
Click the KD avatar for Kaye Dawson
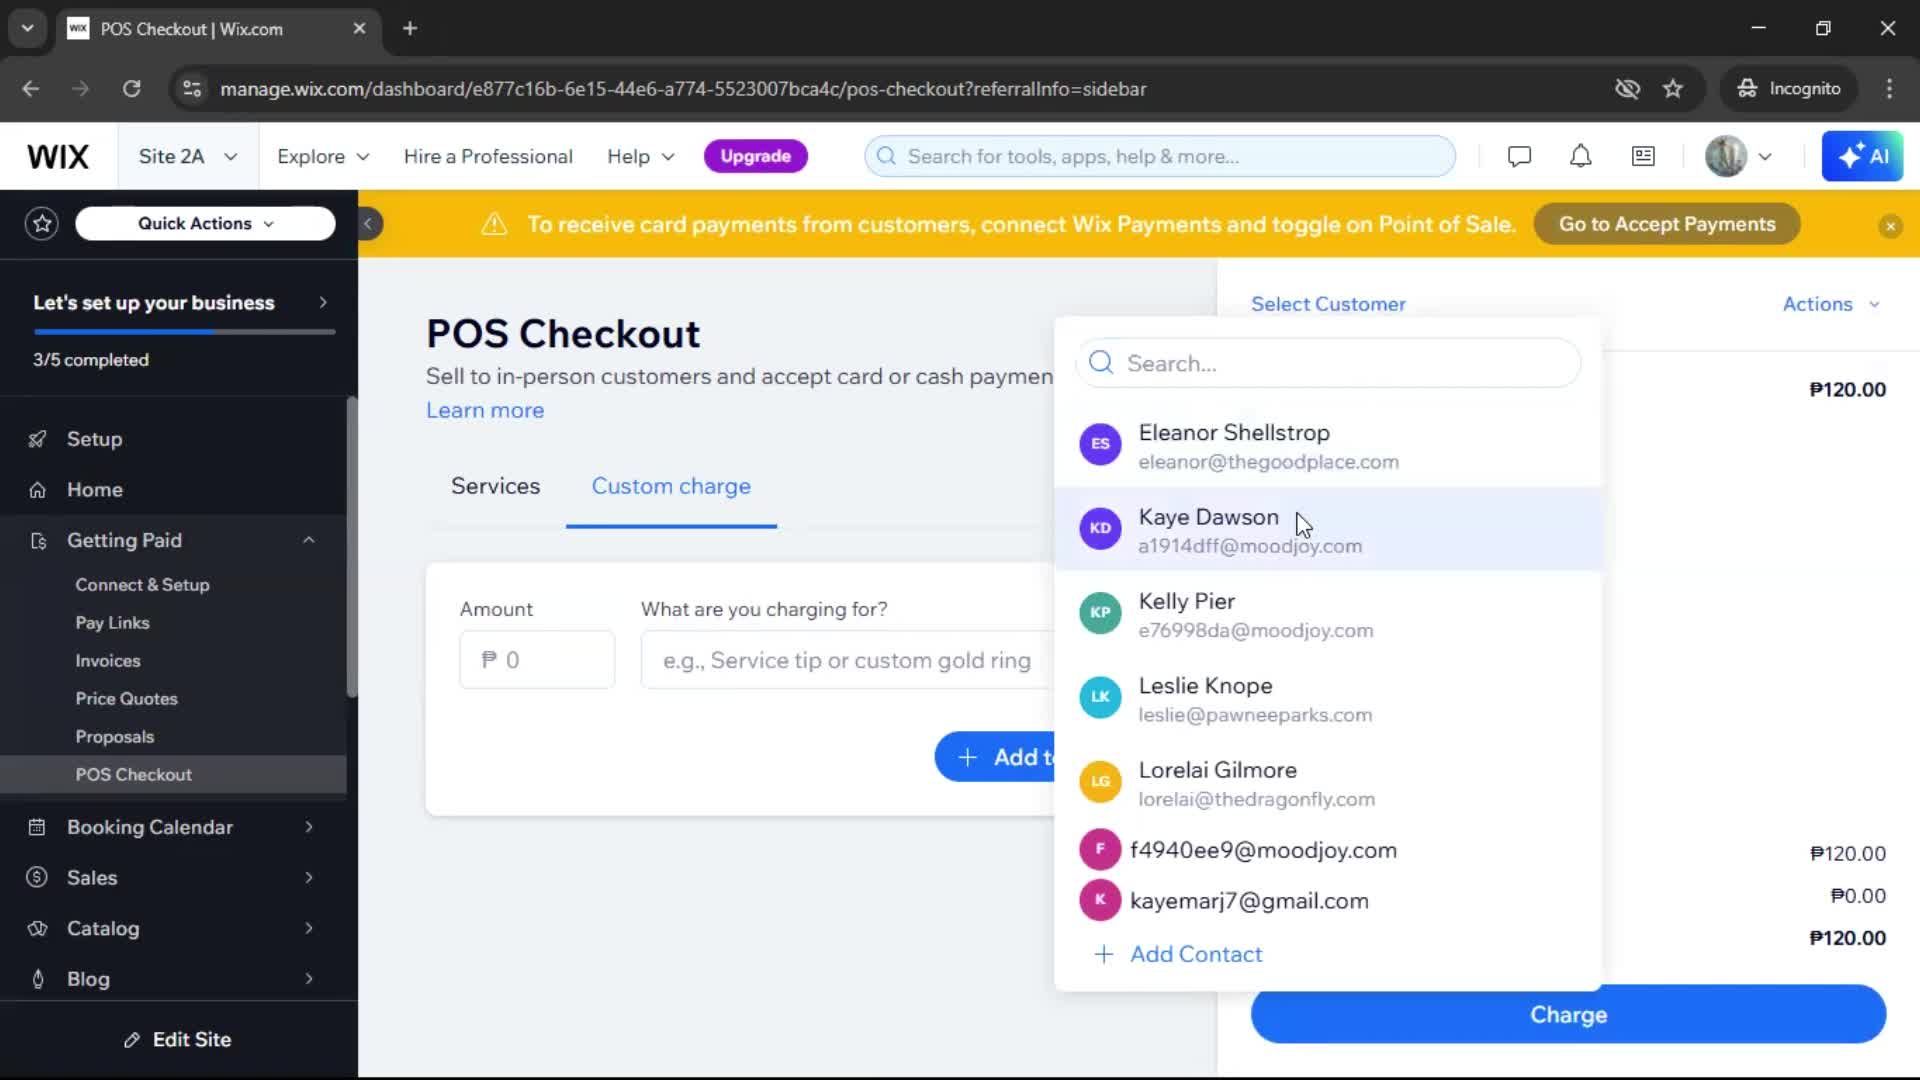click(1100, 528)
